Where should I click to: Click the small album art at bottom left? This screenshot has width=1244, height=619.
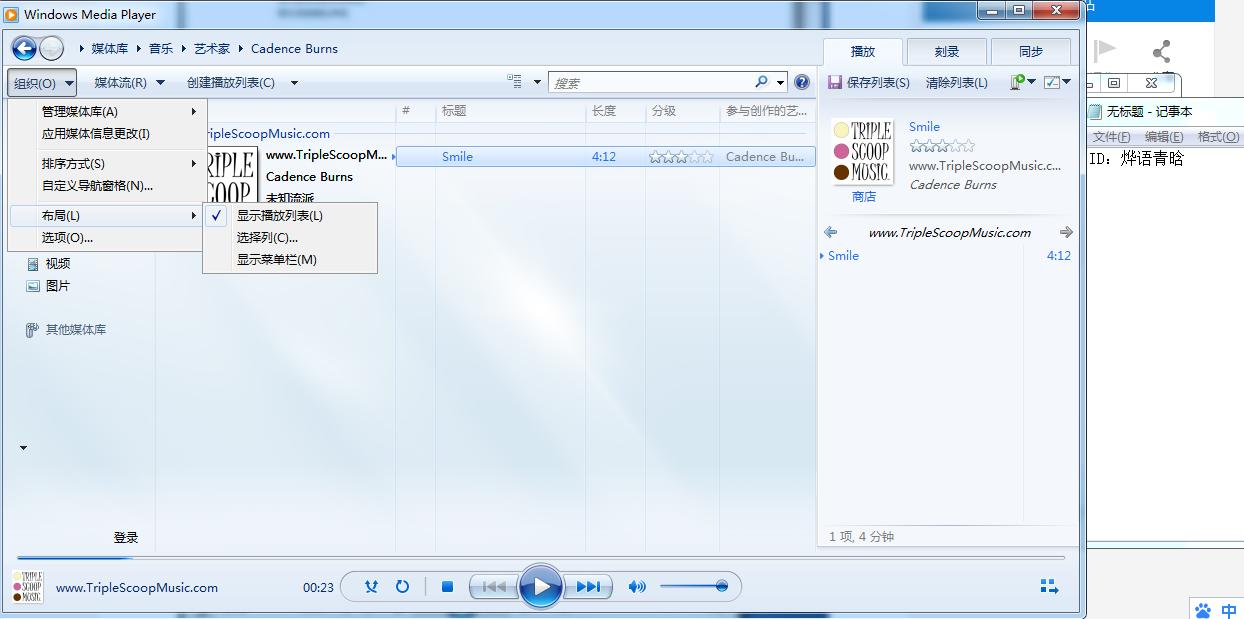27,587
